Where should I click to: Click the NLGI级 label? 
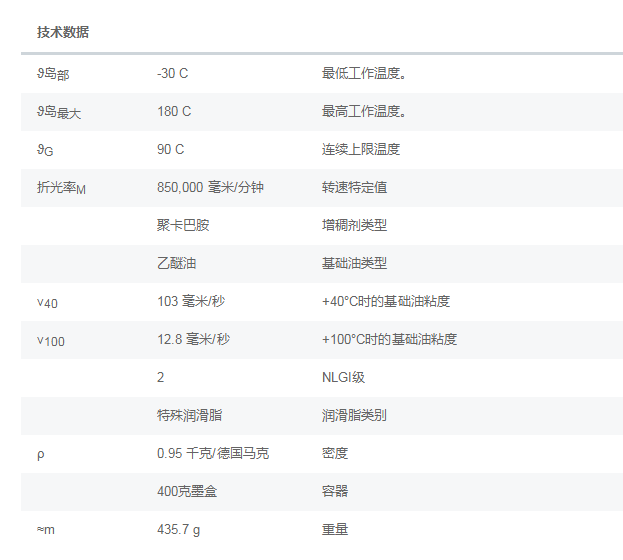pyautogui.click(x=343, y=377)
